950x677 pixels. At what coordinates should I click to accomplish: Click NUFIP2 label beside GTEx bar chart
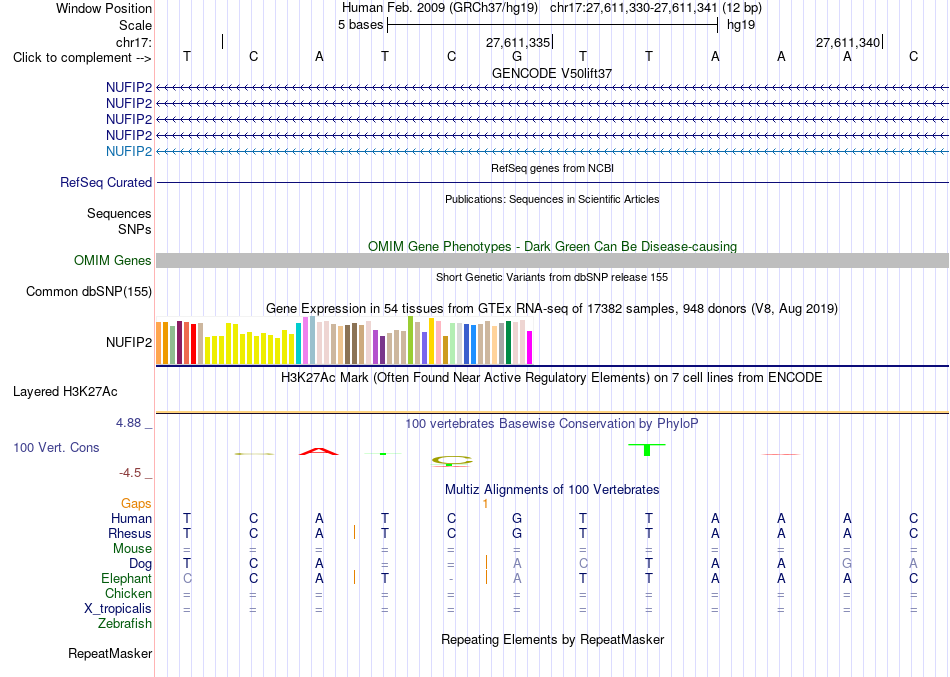click(x=128, y=342)
